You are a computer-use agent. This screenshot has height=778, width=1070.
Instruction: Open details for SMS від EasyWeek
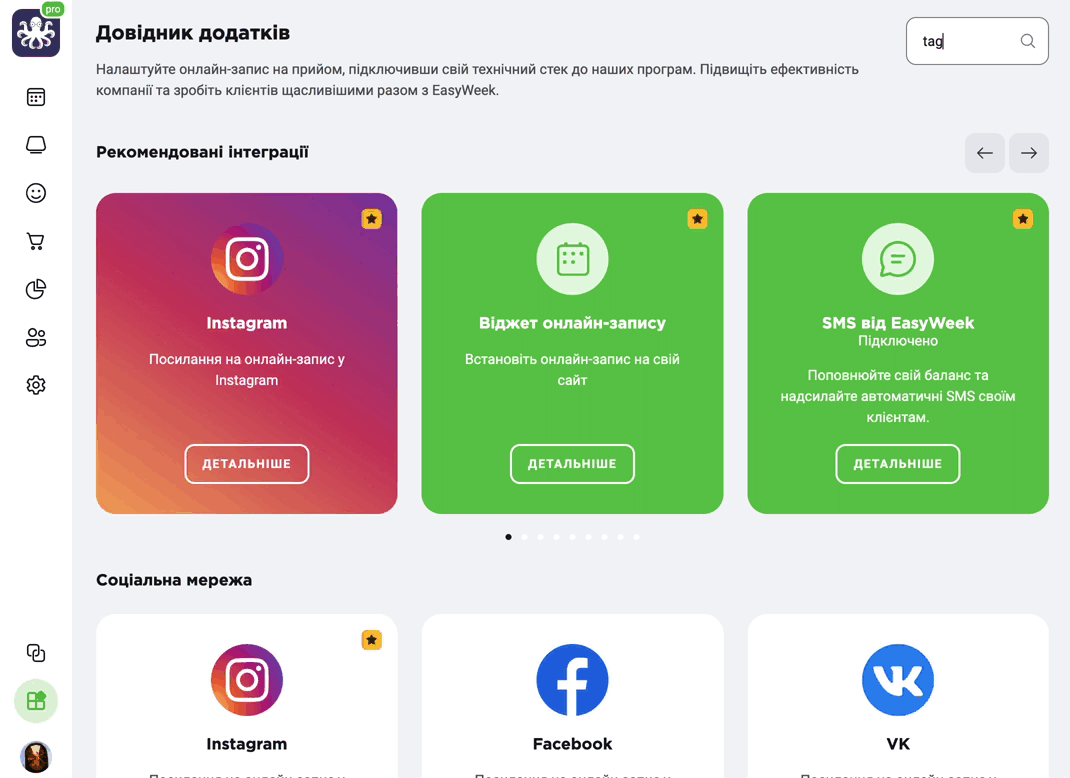897,464
